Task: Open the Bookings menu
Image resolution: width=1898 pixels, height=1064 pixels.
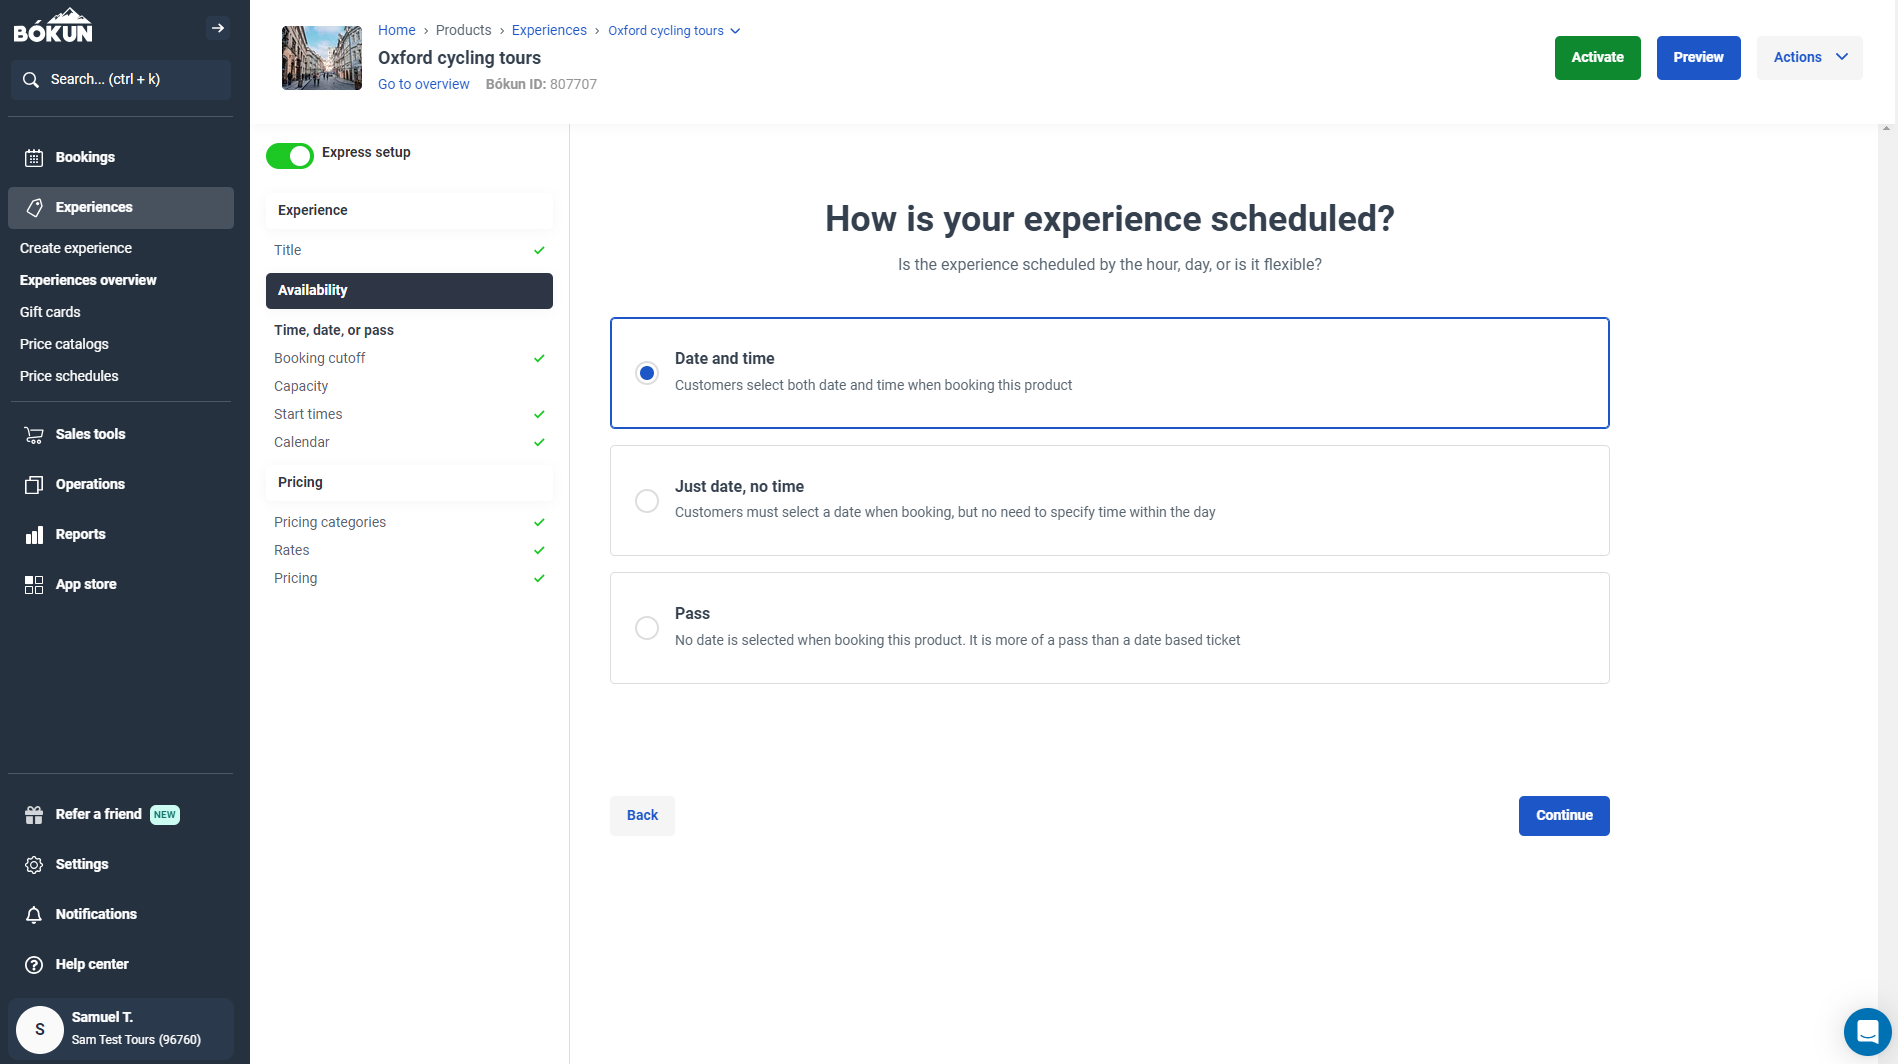Action: [x=121, y=158]
